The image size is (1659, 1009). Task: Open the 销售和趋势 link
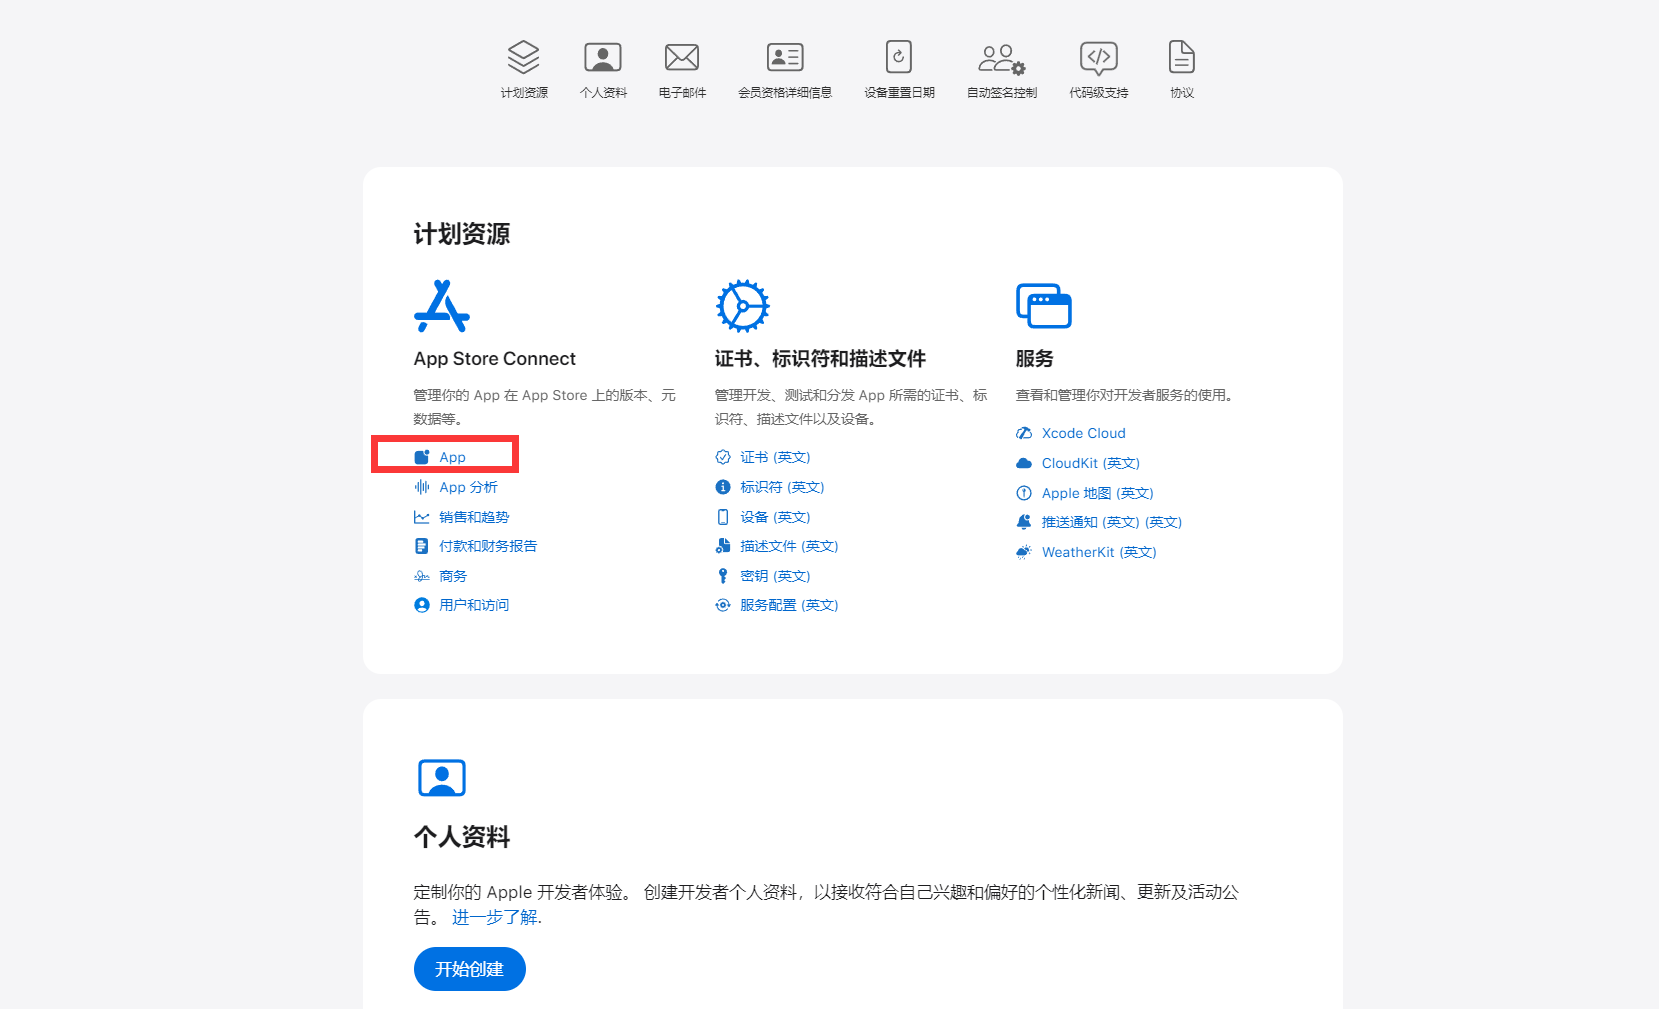click(475, 517)
